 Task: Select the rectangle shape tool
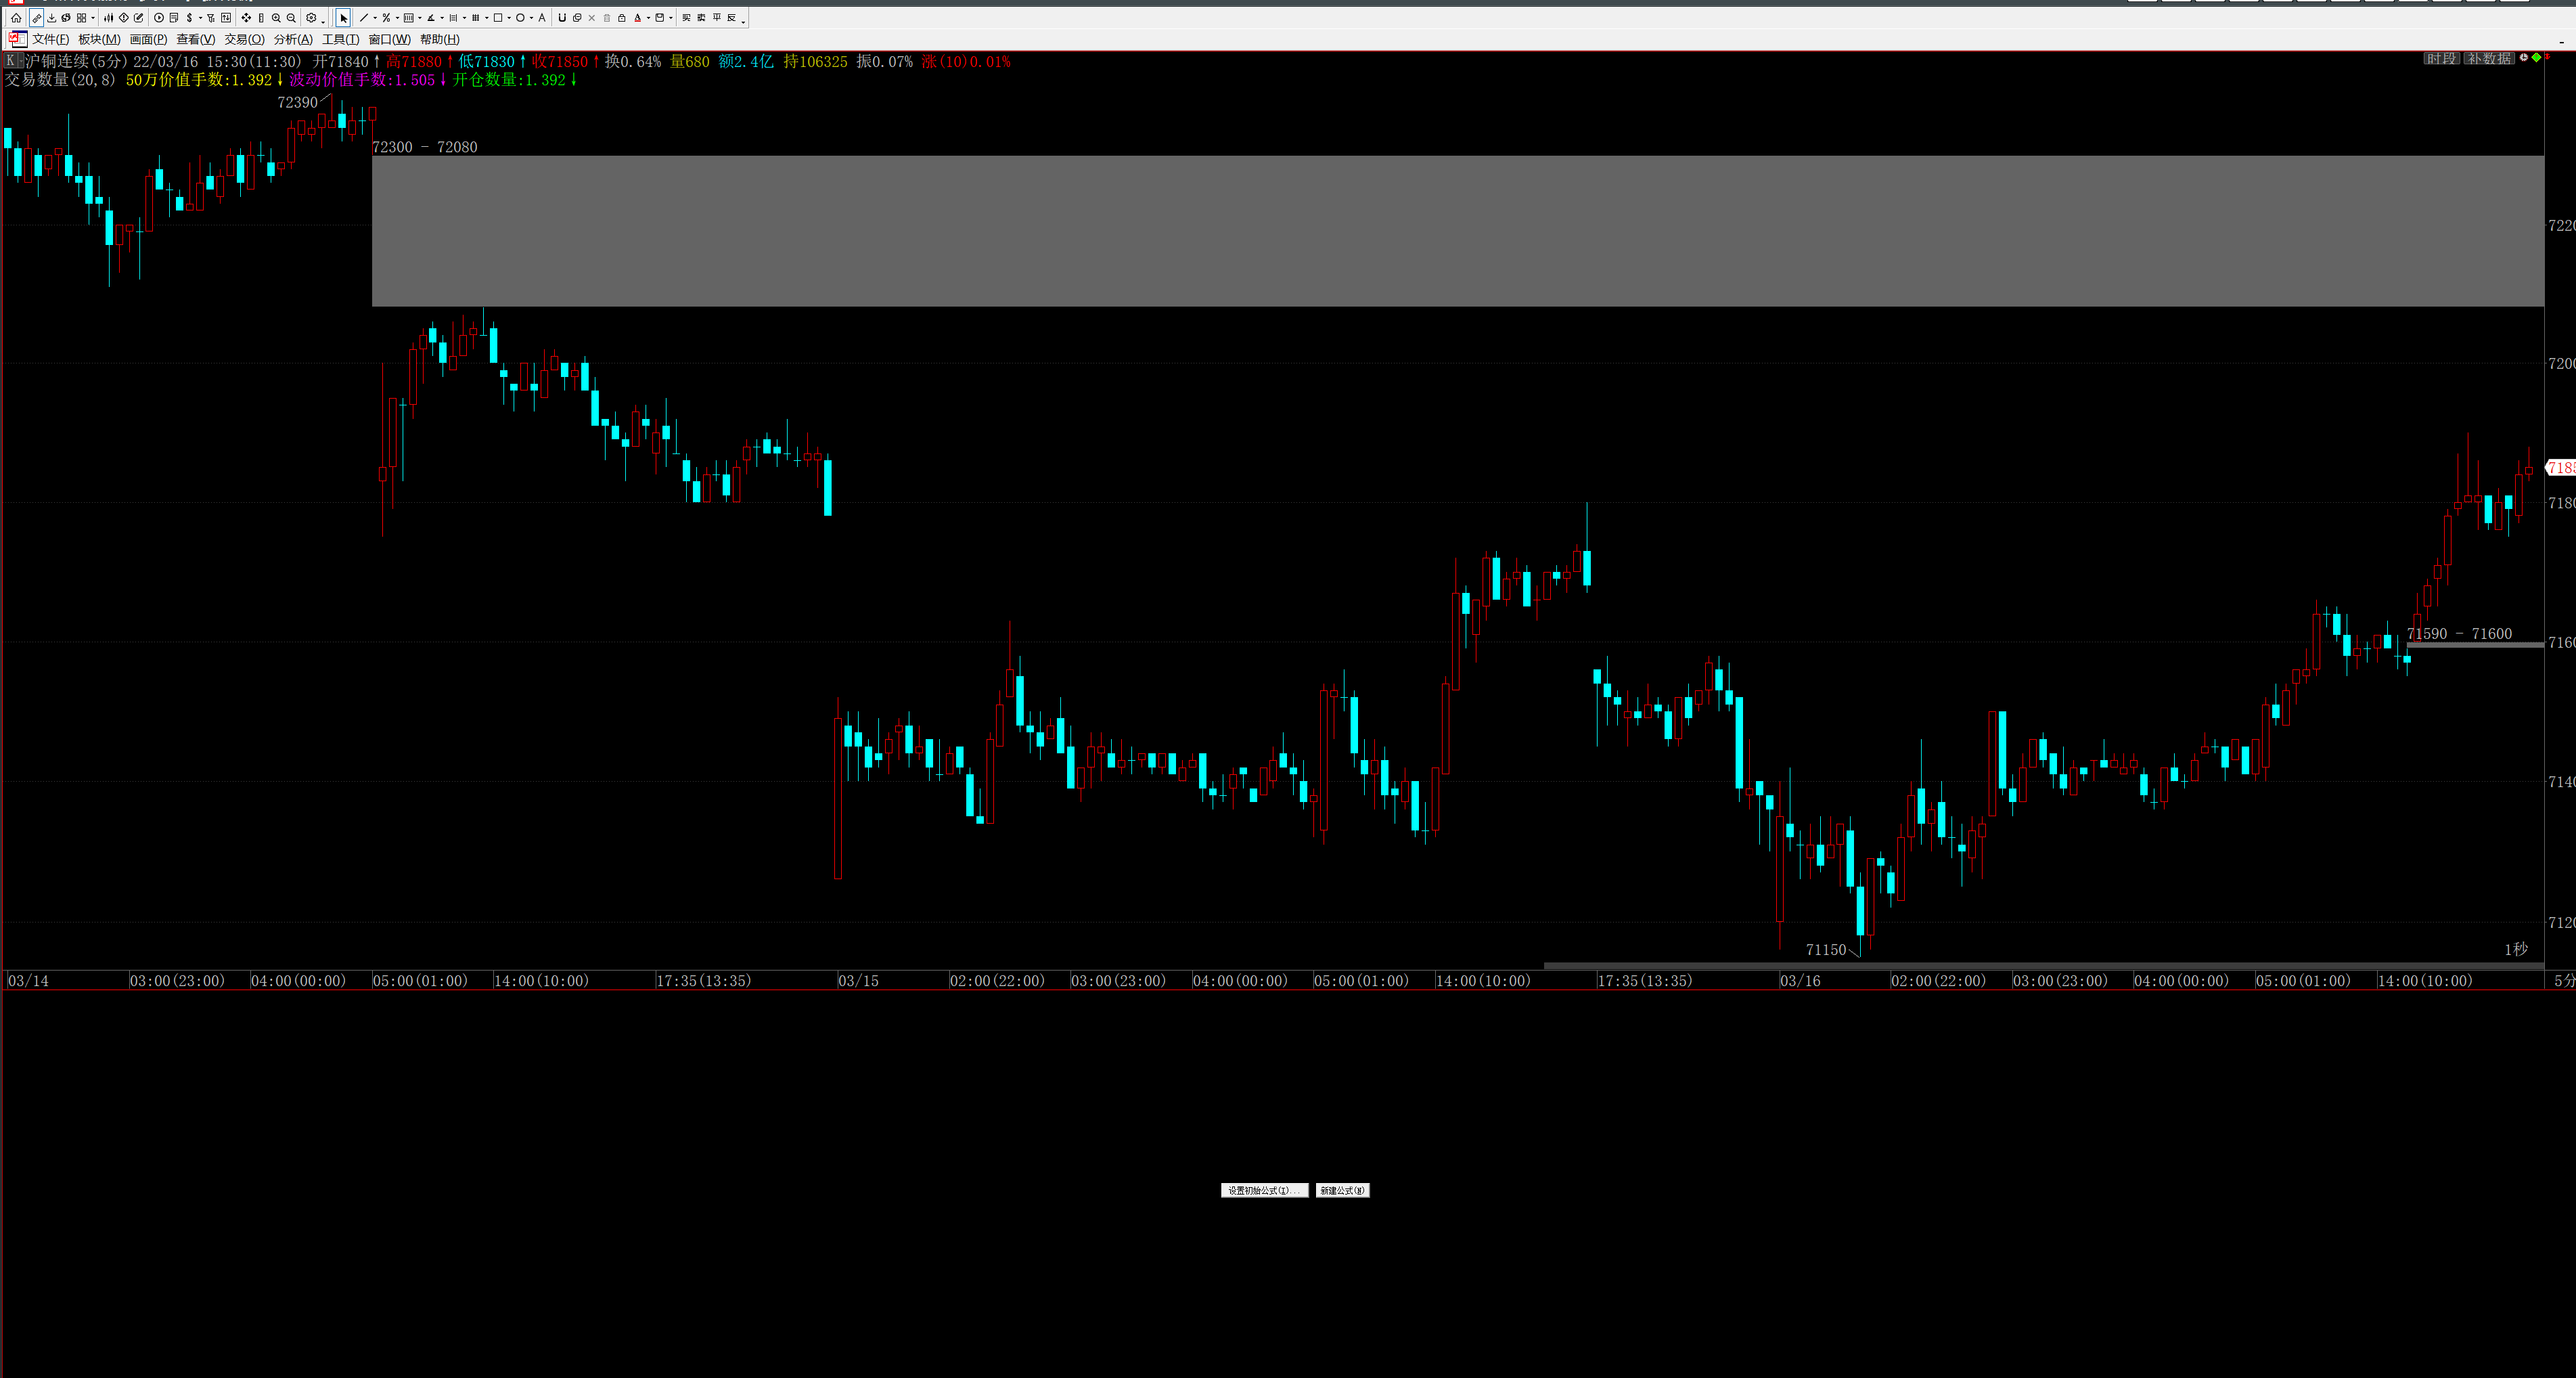[498, 18]
